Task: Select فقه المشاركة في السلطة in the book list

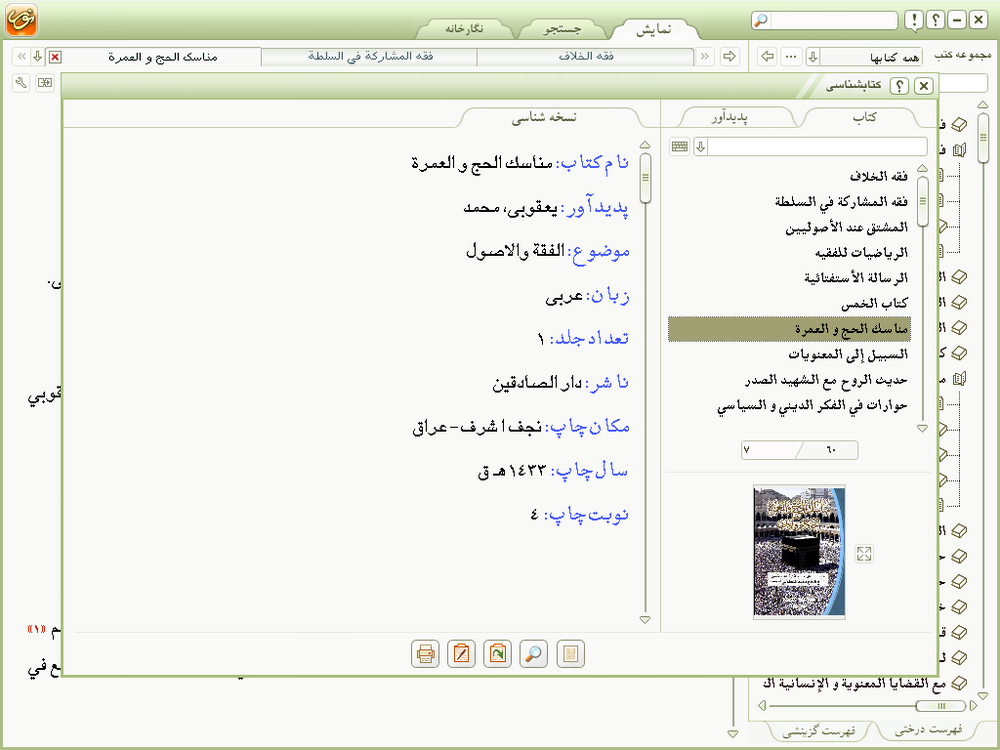Action: 790,202
